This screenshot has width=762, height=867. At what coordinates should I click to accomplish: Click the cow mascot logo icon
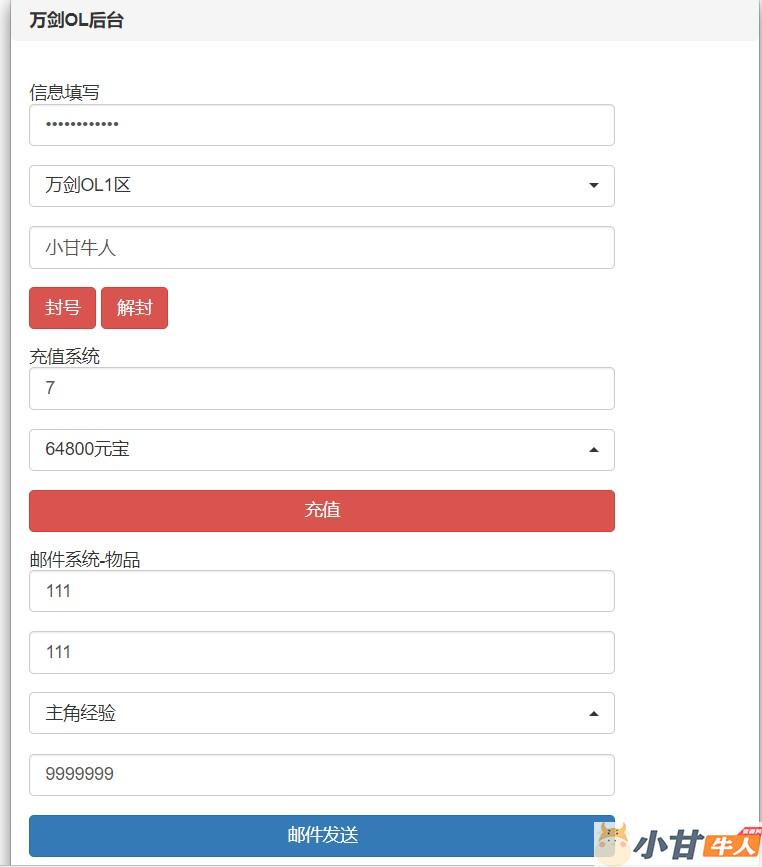click(x=612, y=843)
